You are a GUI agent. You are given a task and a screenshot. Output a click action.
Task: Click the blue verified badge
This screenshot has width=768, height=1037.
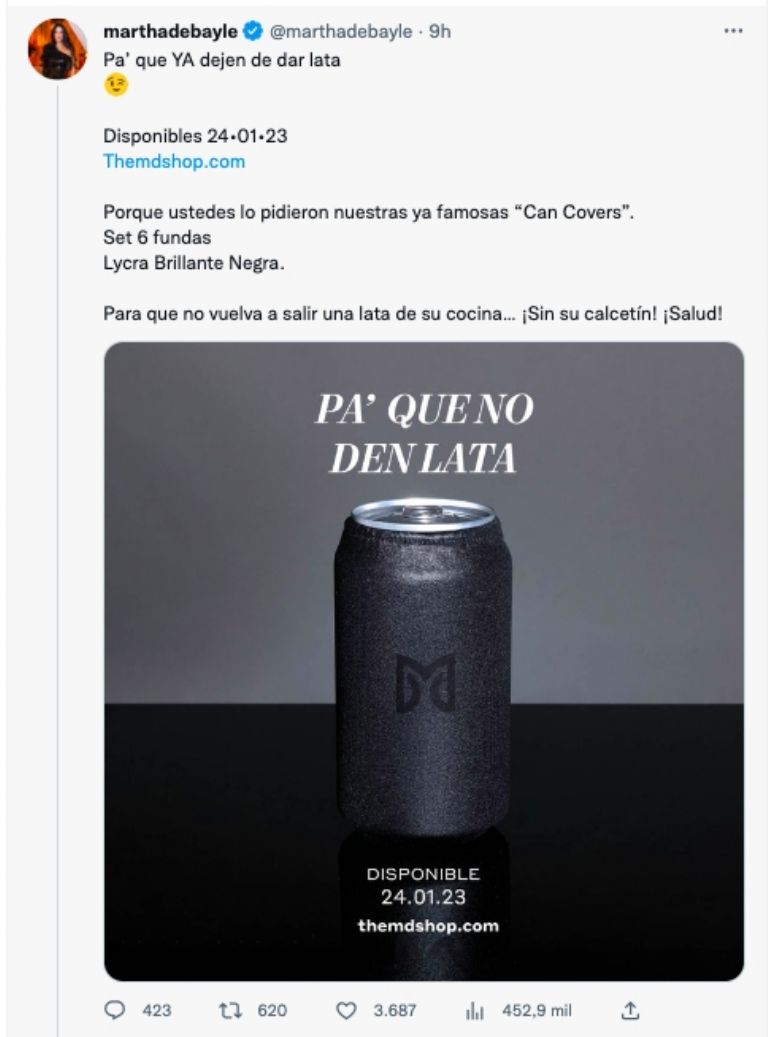tap(254, 32)
